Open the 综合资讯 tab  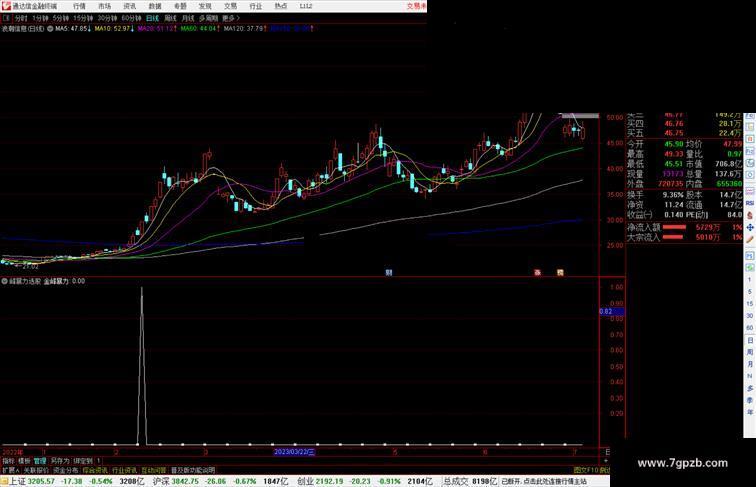click(95, 470)
